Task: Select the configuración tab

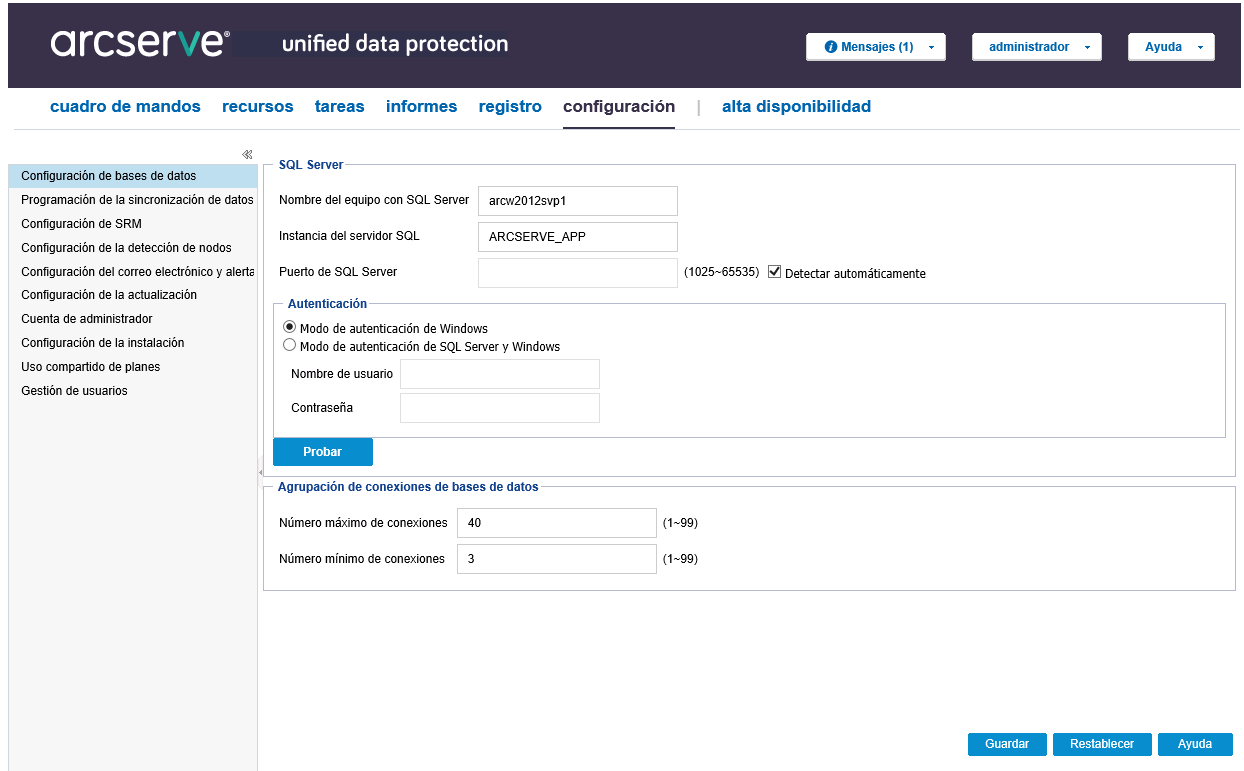Action: tap(619, 106)
